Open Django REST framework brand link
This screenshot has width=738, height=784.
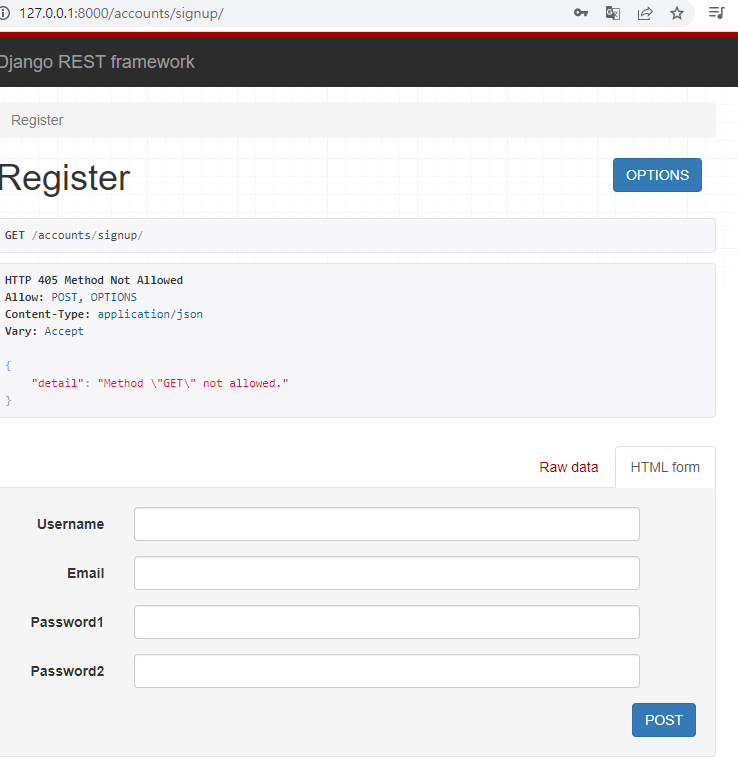[x=96, y=62]
